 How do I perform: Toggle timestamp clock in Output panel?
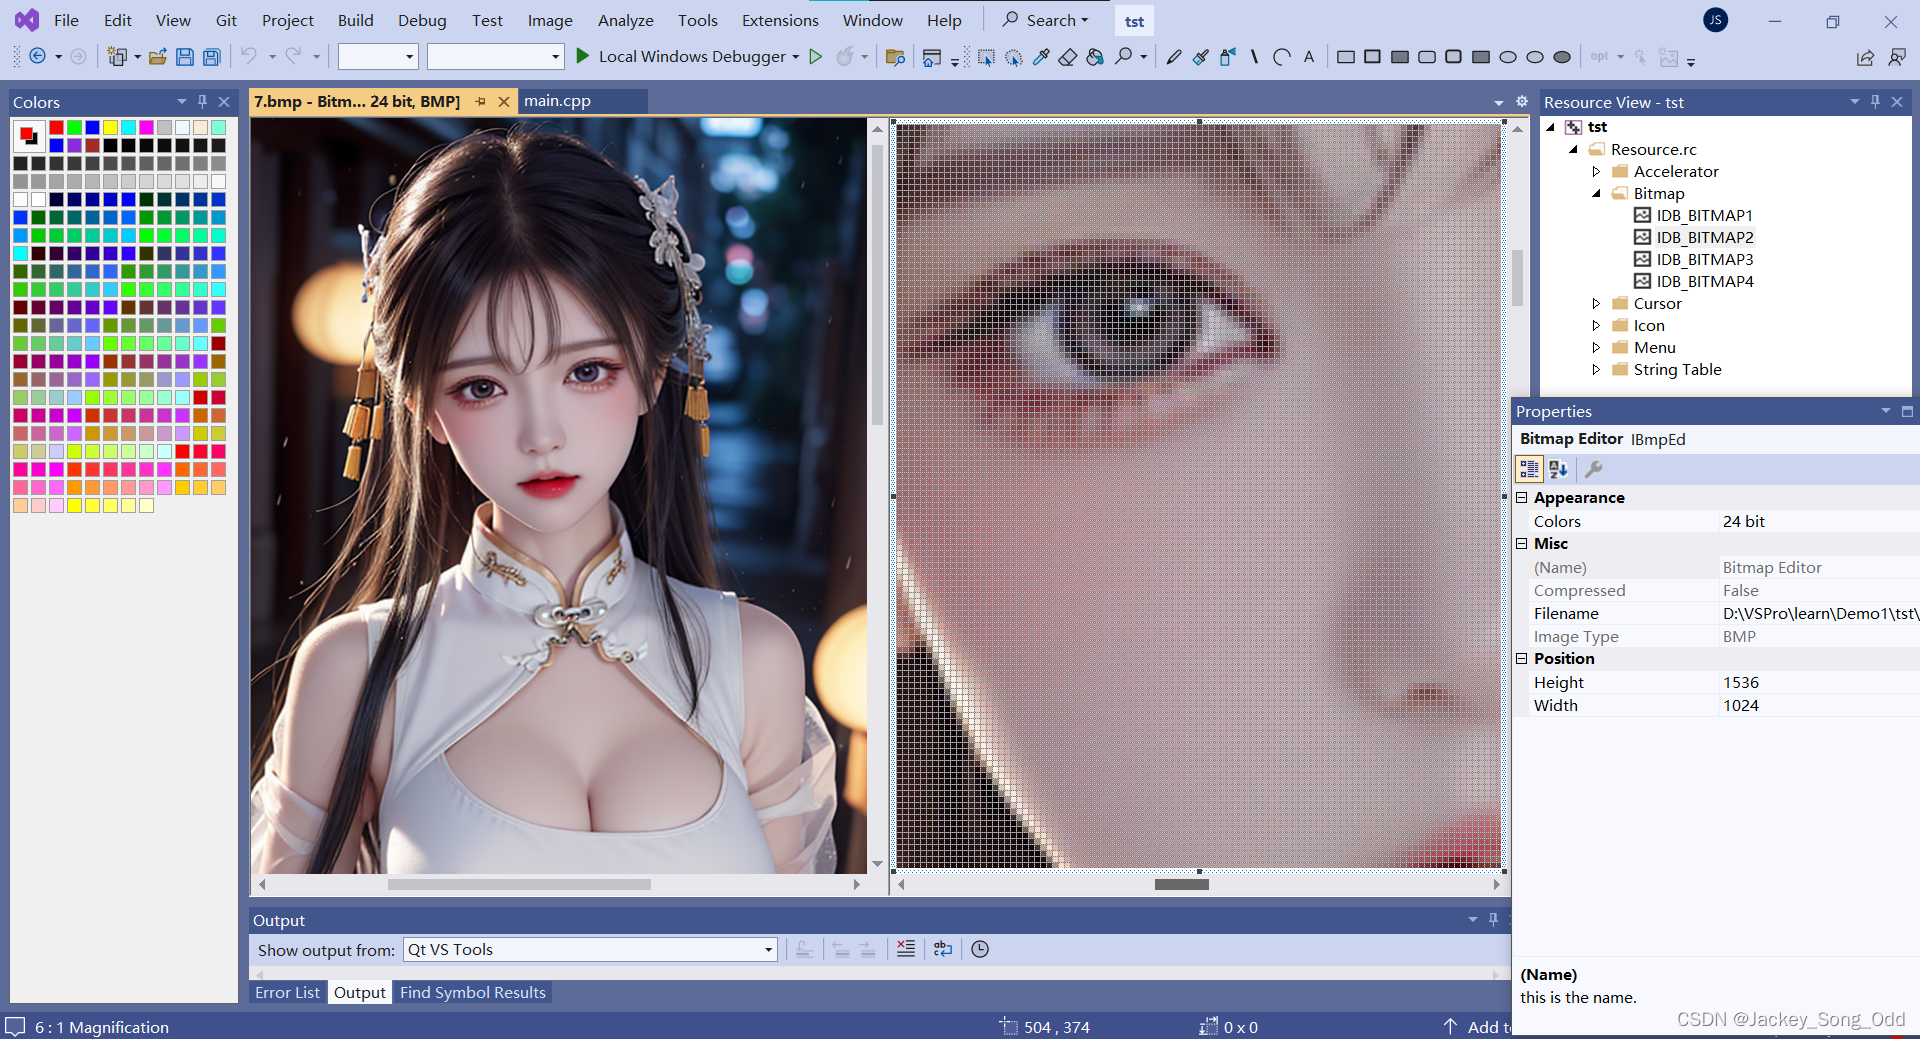click(x=980, y=949)
